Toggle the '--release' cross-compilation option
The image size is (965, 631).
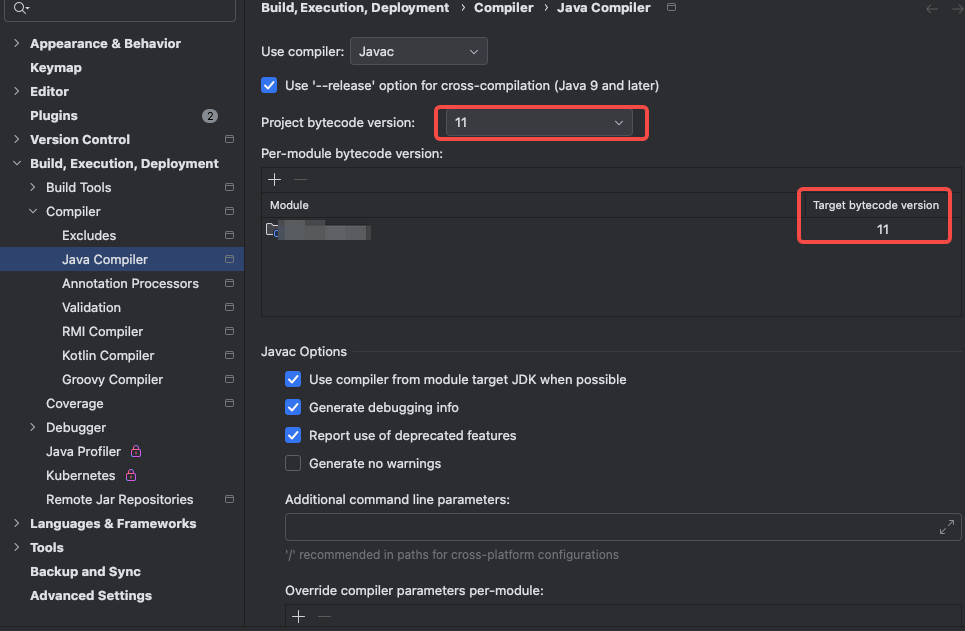(x=269, y=85)
